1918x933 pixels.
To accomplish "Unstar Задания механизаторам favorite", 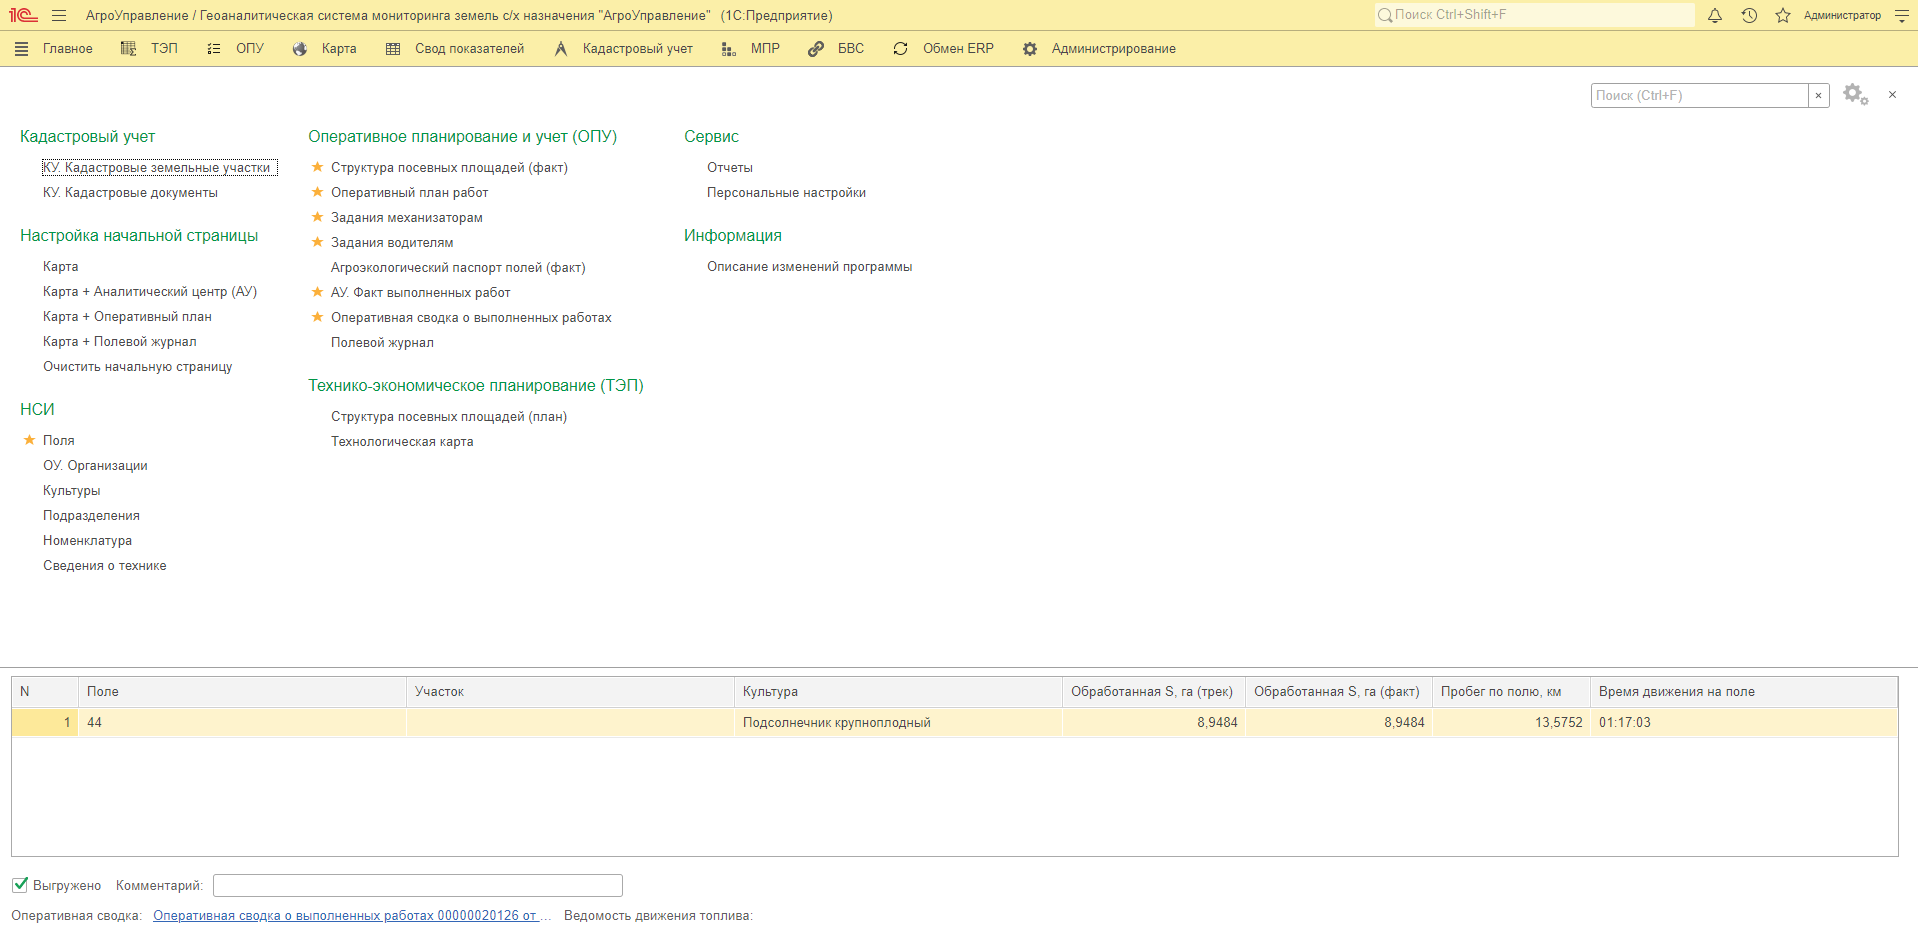I will click(x=318, y=217).
